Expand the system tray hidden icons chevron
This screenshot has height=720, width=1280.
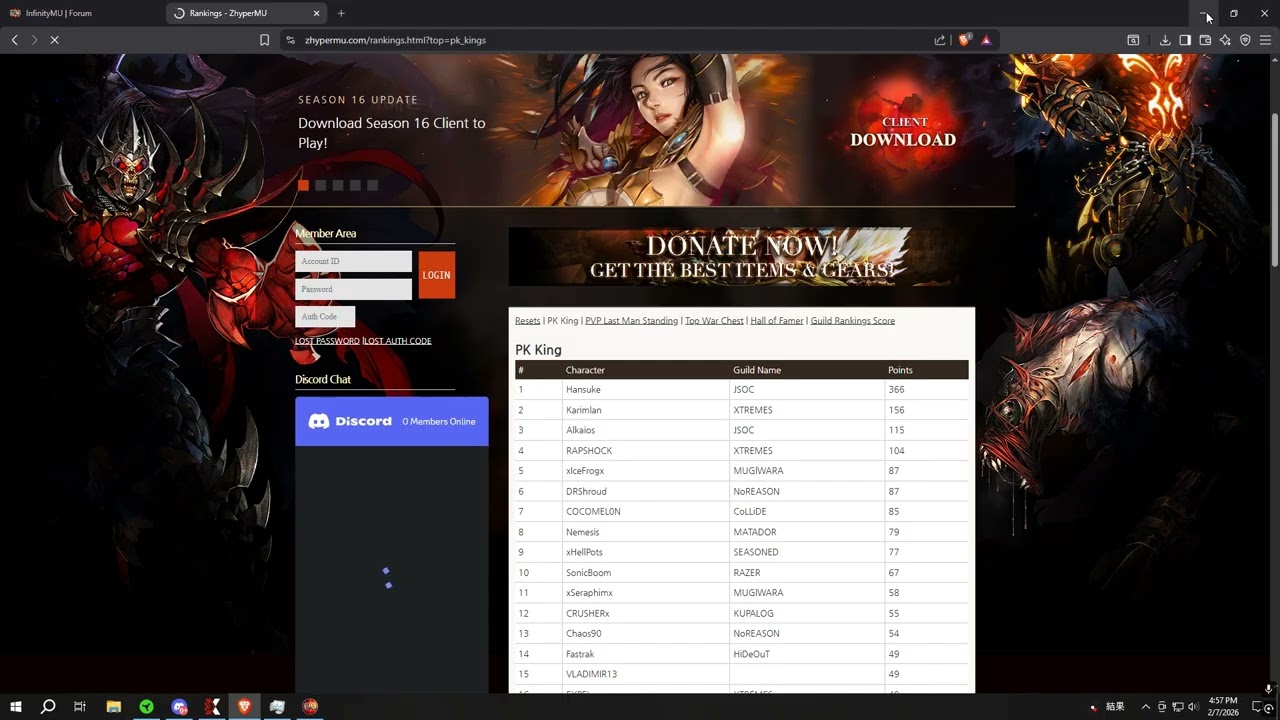pos(1146,706)
